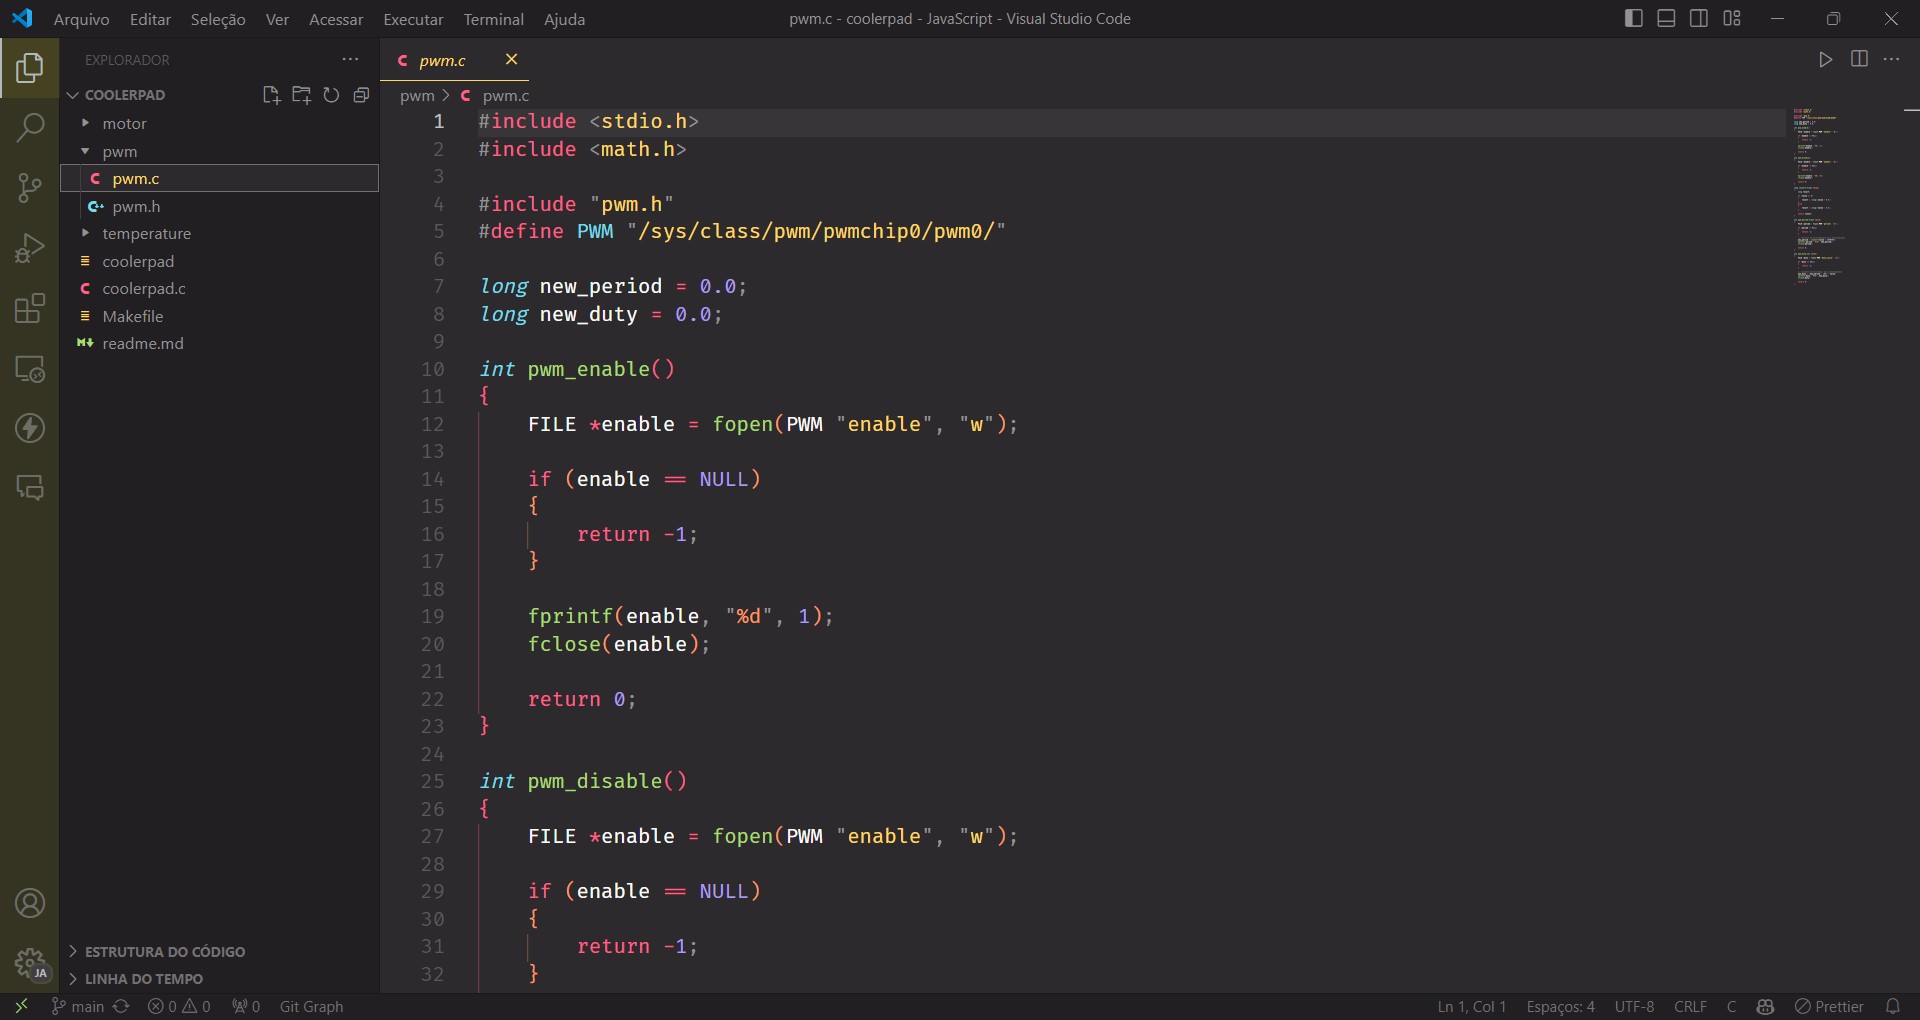This screenshot has width=1920, height=1020.
Task: Open notifications bell in status bar
Action: click(x=1893, y=1006)
